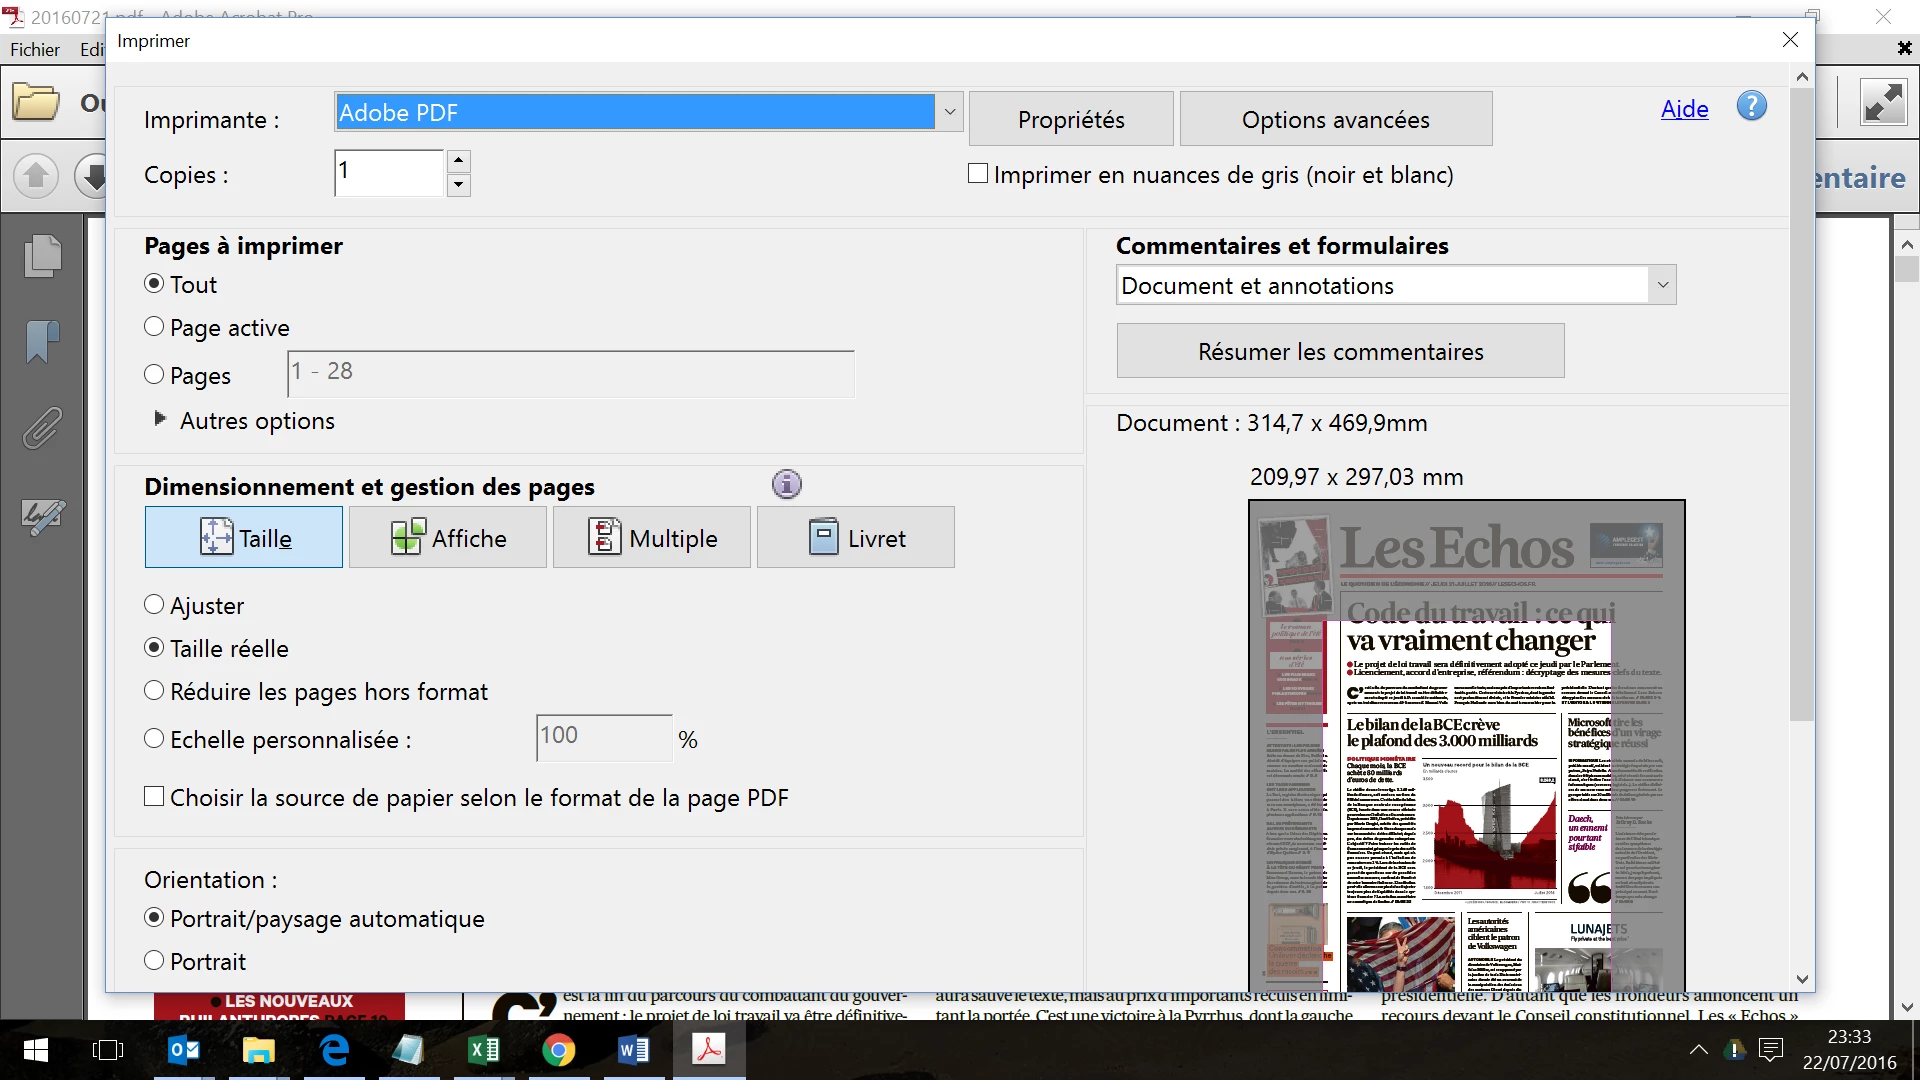Click the Propriétés button
This screenshot has width=1920, height=1080.
click(x=1070, y=119)
